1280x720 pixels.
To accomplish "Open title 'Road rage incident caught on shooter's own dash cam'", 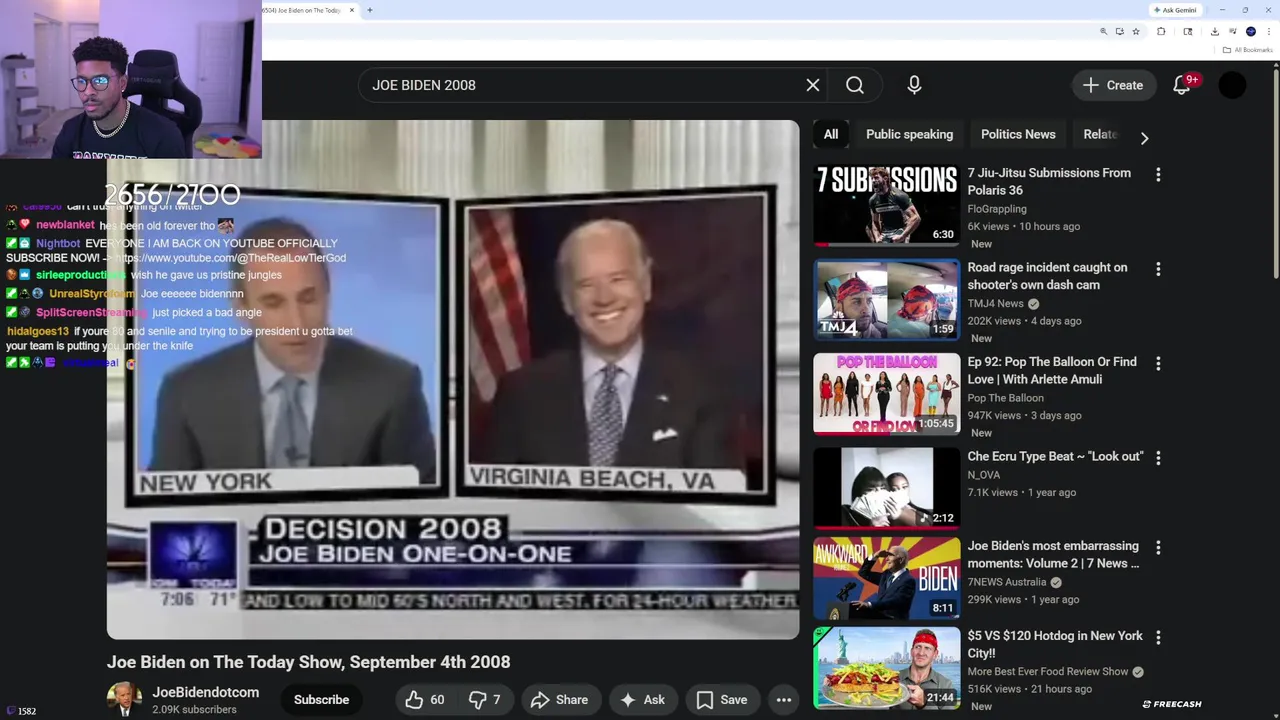I will click(1047, 276).
